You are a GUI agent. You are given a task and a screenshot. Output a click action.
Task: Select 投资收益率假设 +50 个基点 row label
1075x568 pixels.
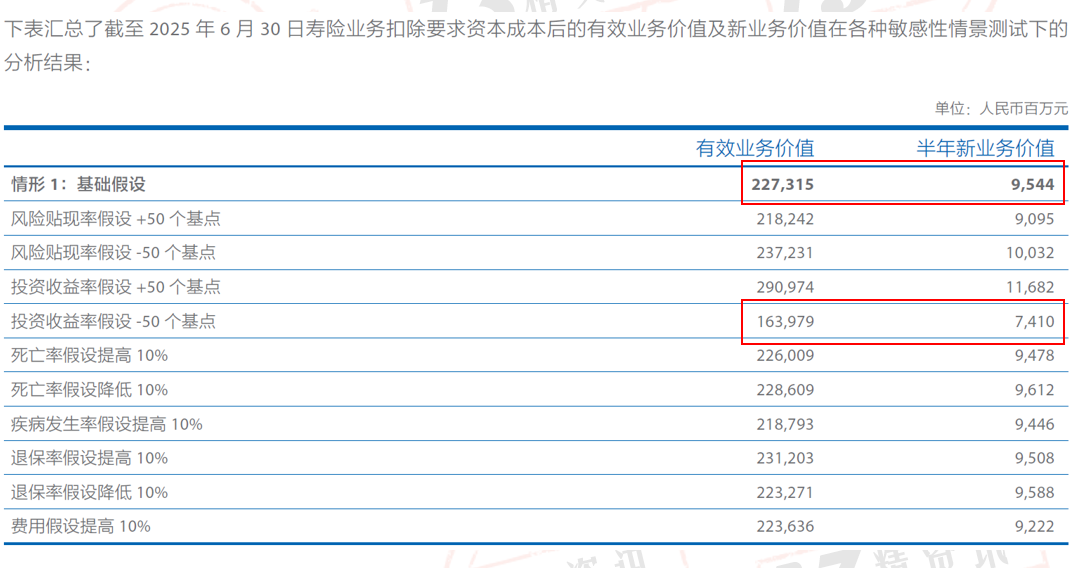click(x=115, y=287)
